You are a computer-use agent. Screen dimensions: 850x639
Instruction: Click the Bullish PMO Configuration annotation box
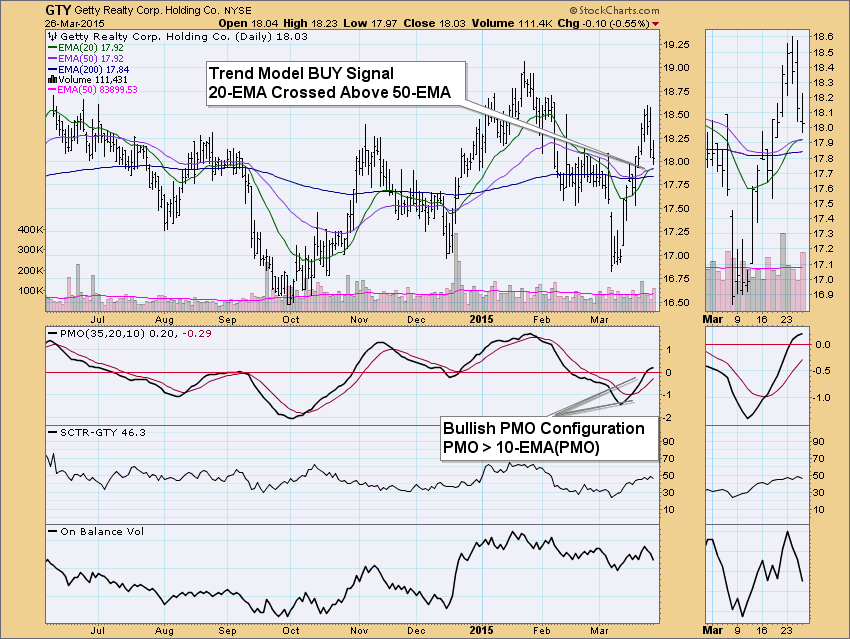click(x=549, y=438)
